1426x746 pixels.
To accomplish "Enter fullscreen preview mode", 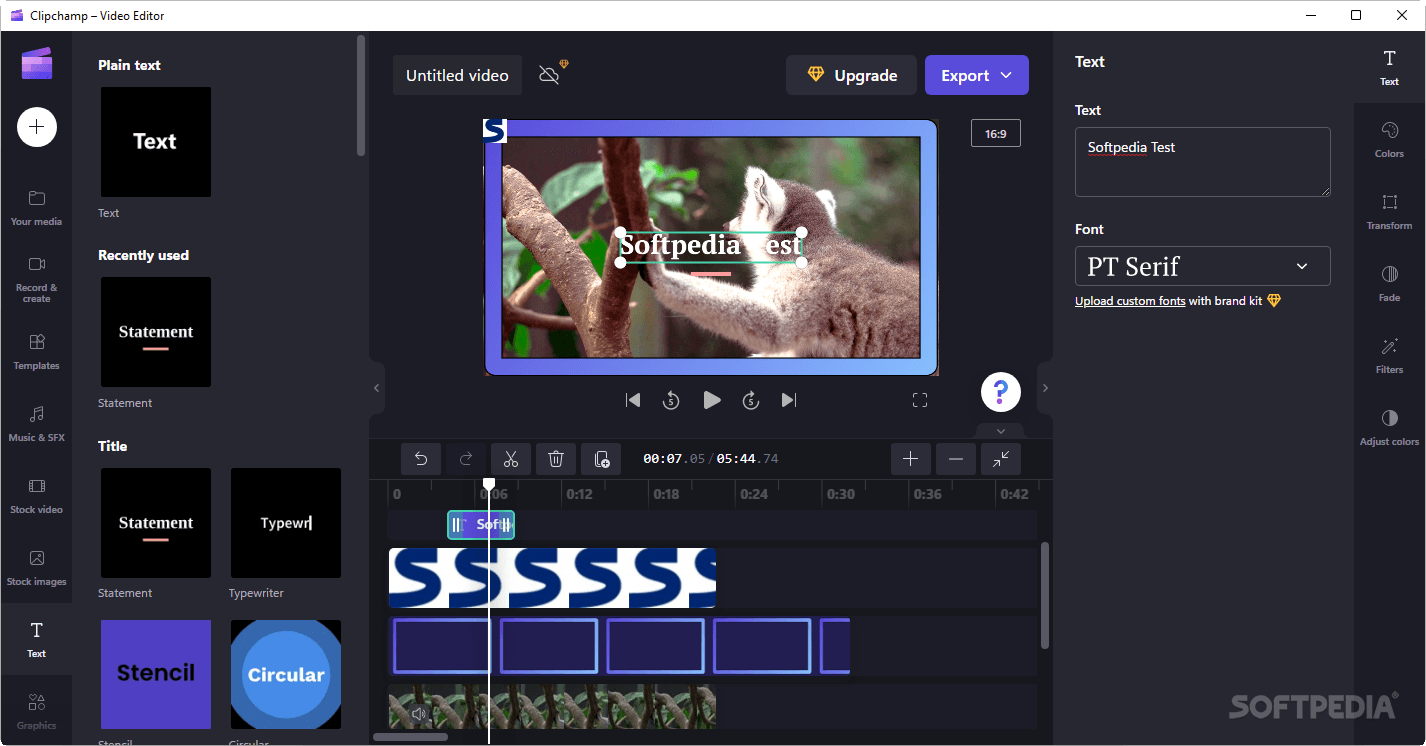I will click(x=920, y=399).
